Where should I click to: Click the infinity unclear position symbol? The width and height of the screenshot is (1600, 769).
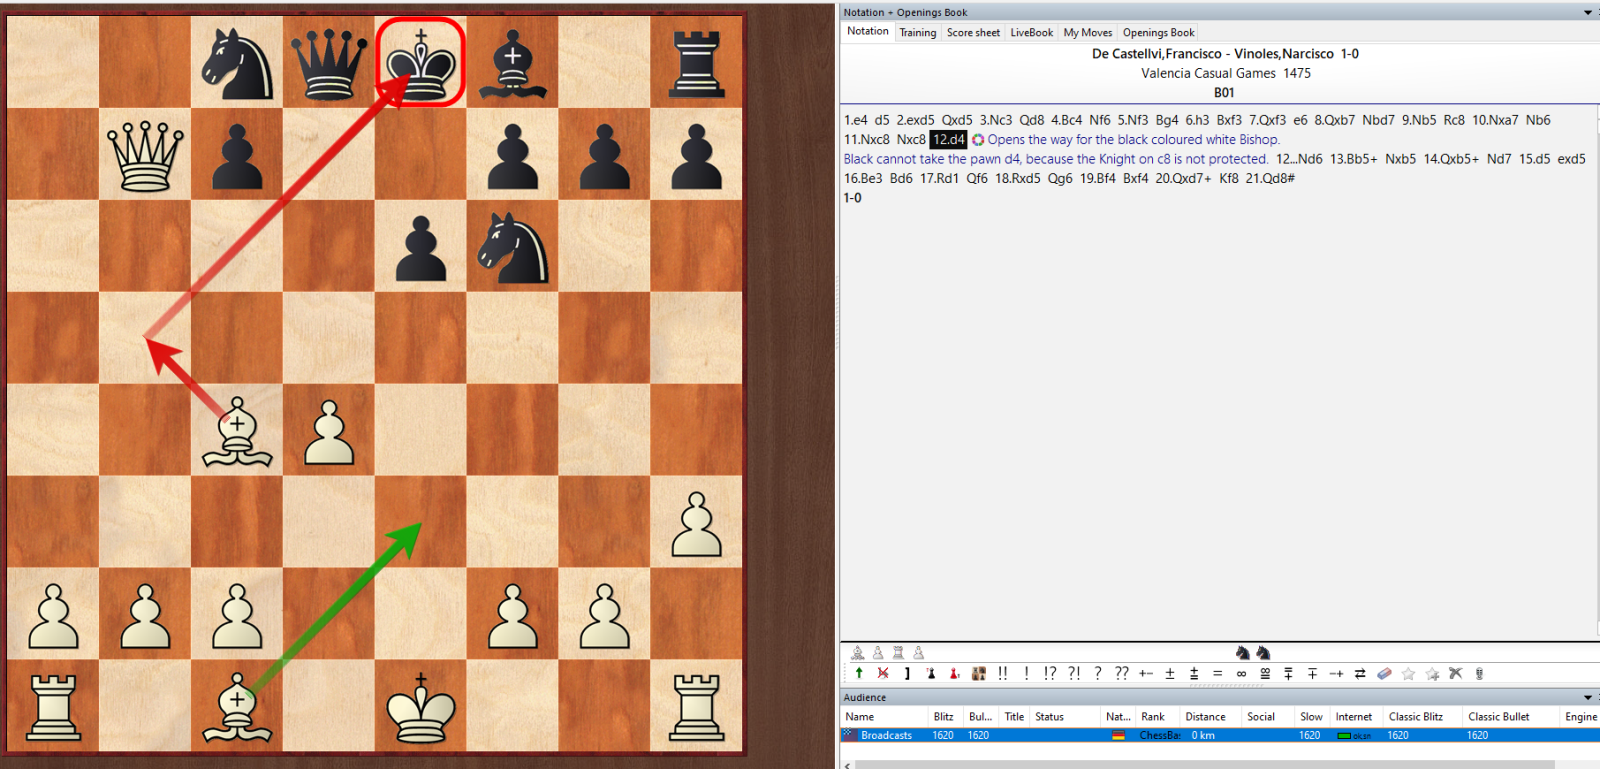point(1241,673)
